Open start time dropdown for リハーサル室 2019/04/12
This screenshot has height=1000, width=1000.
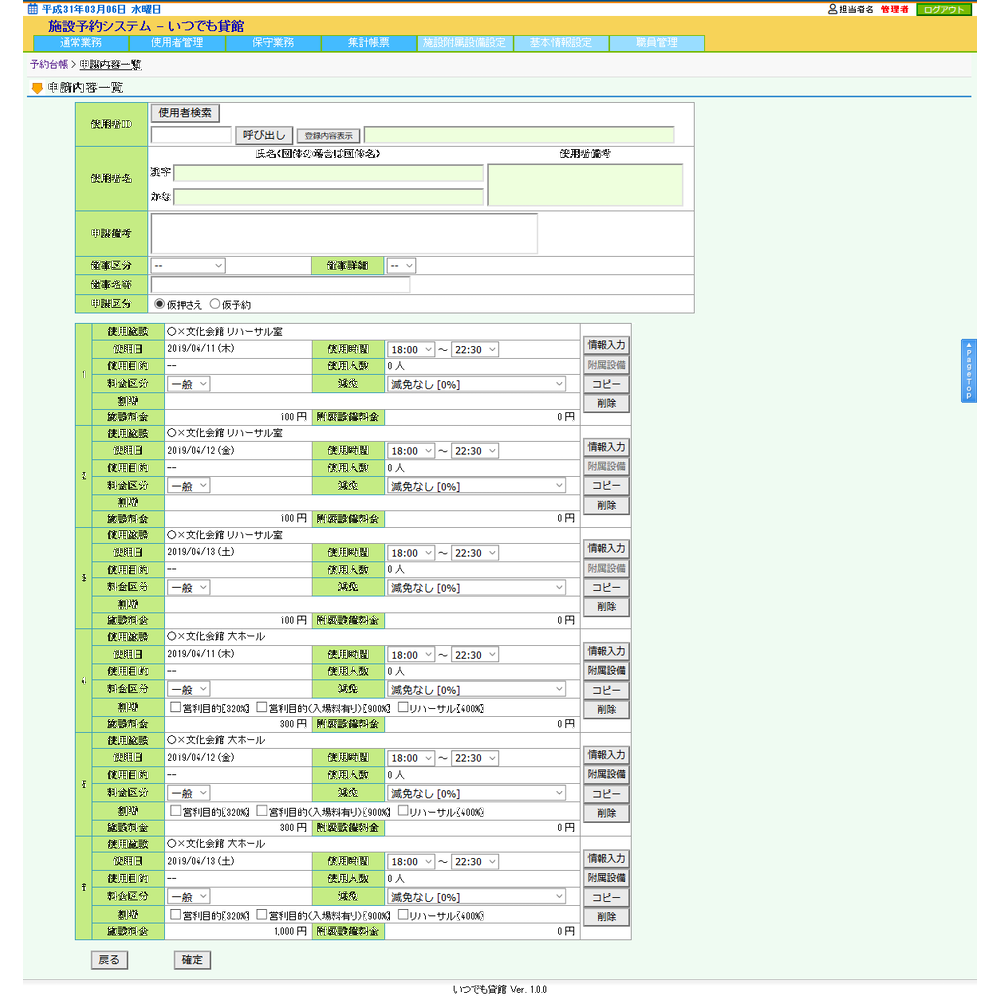click(x=411, y=451)
